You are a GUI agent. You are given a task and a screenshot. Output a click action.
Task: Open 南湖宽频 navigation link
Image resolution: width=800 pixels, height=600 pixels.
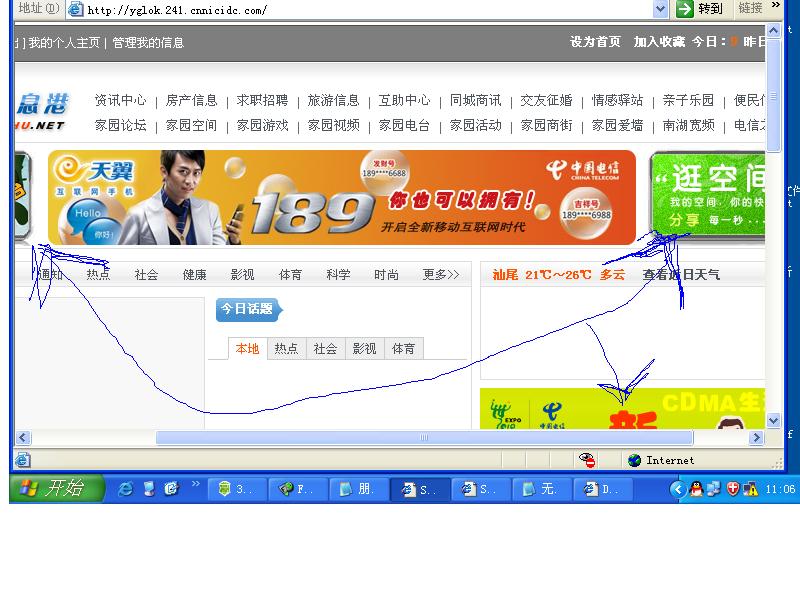coord(688,125)
